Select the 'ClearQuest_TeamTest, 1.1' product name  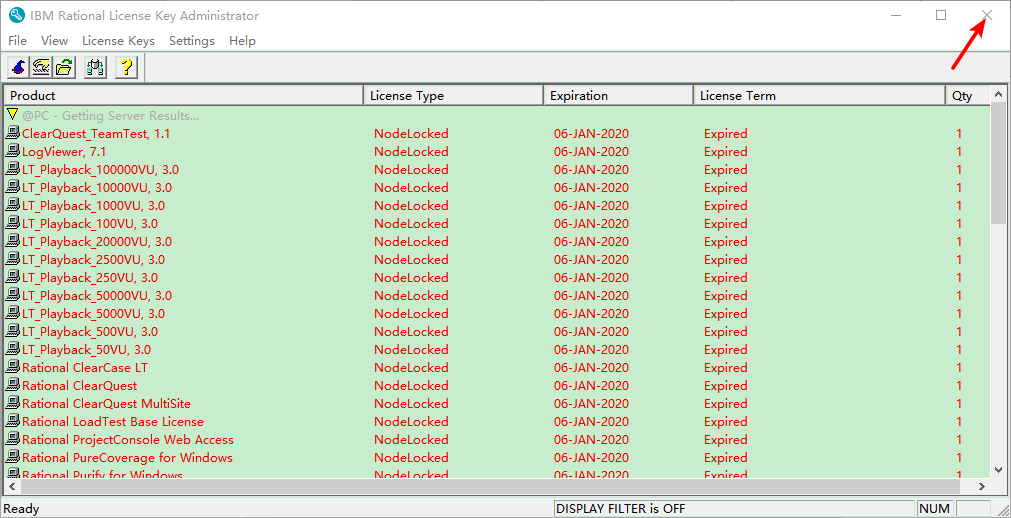click(96, 134)
